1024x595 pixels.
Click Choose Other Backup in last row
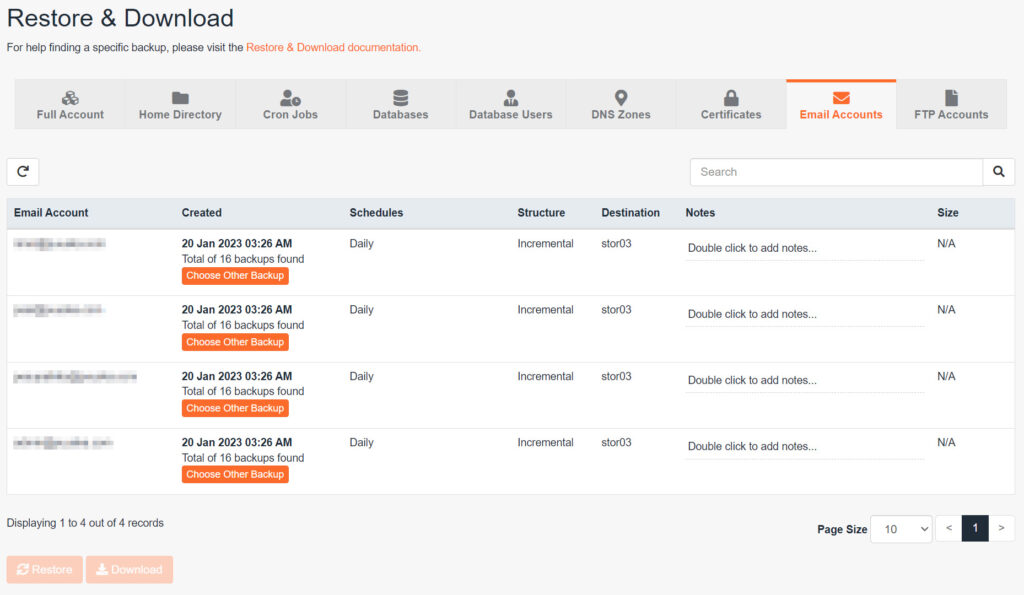click(235, 475)
